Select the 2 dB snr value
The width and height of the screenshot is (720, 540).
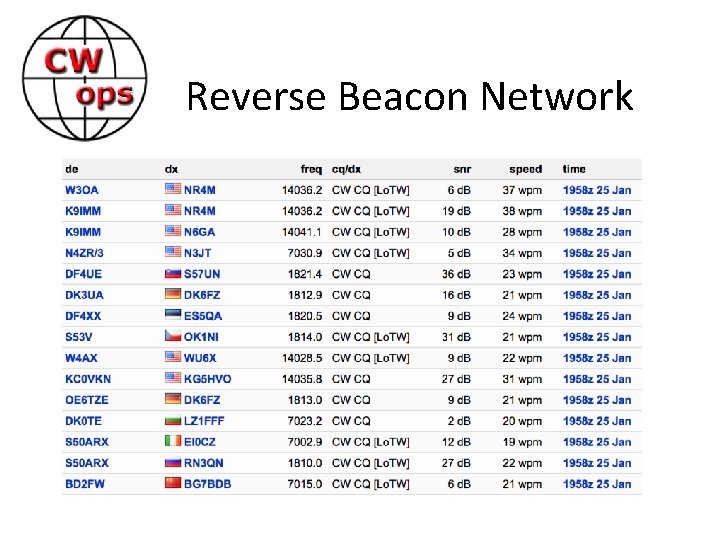(459, 421)
